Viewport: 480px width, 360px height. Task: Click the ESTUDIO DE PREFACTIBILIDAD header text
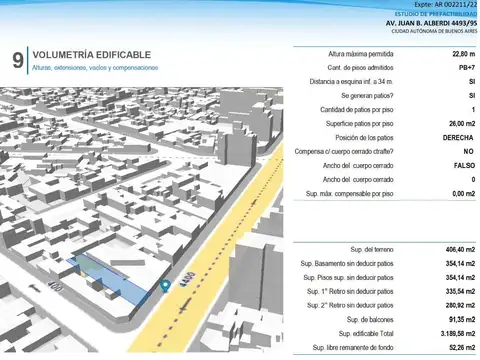(x=436, y=14)
